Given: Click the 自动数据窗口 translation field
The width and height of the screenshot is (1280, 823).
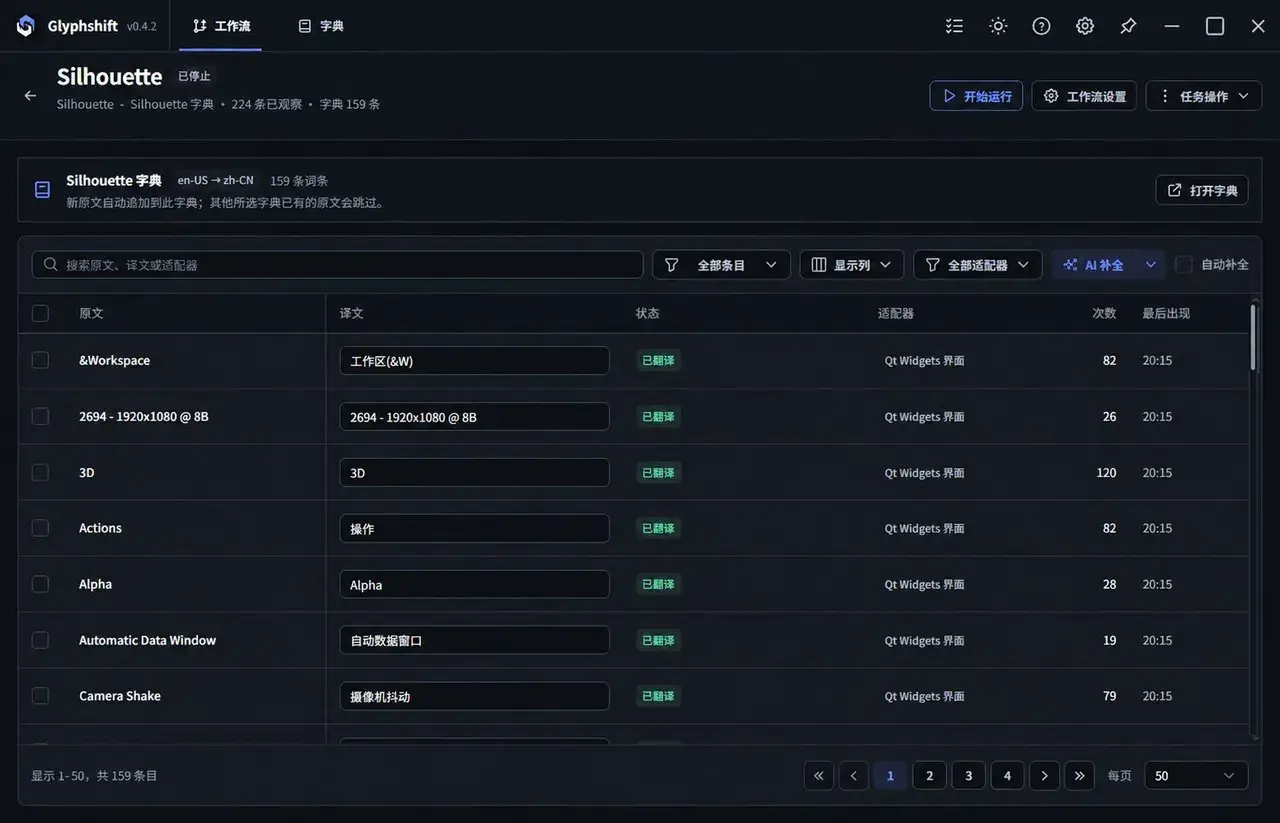Looking at the screenshot, I should click(474, 640).
